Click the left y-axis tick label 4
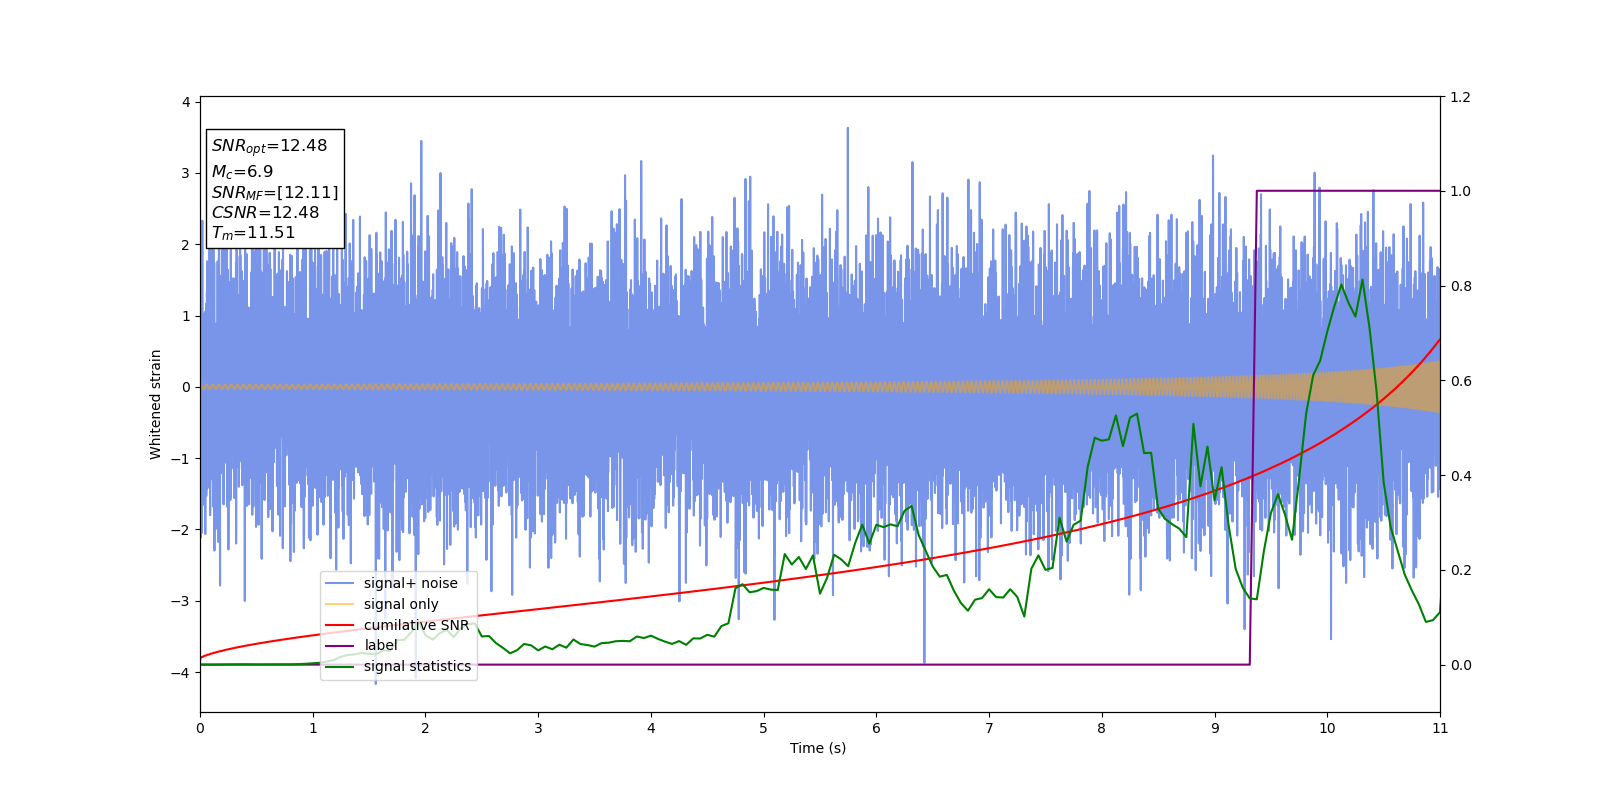Image resolution: width=1600 pixels, height=800 pixels. [186, 102]
